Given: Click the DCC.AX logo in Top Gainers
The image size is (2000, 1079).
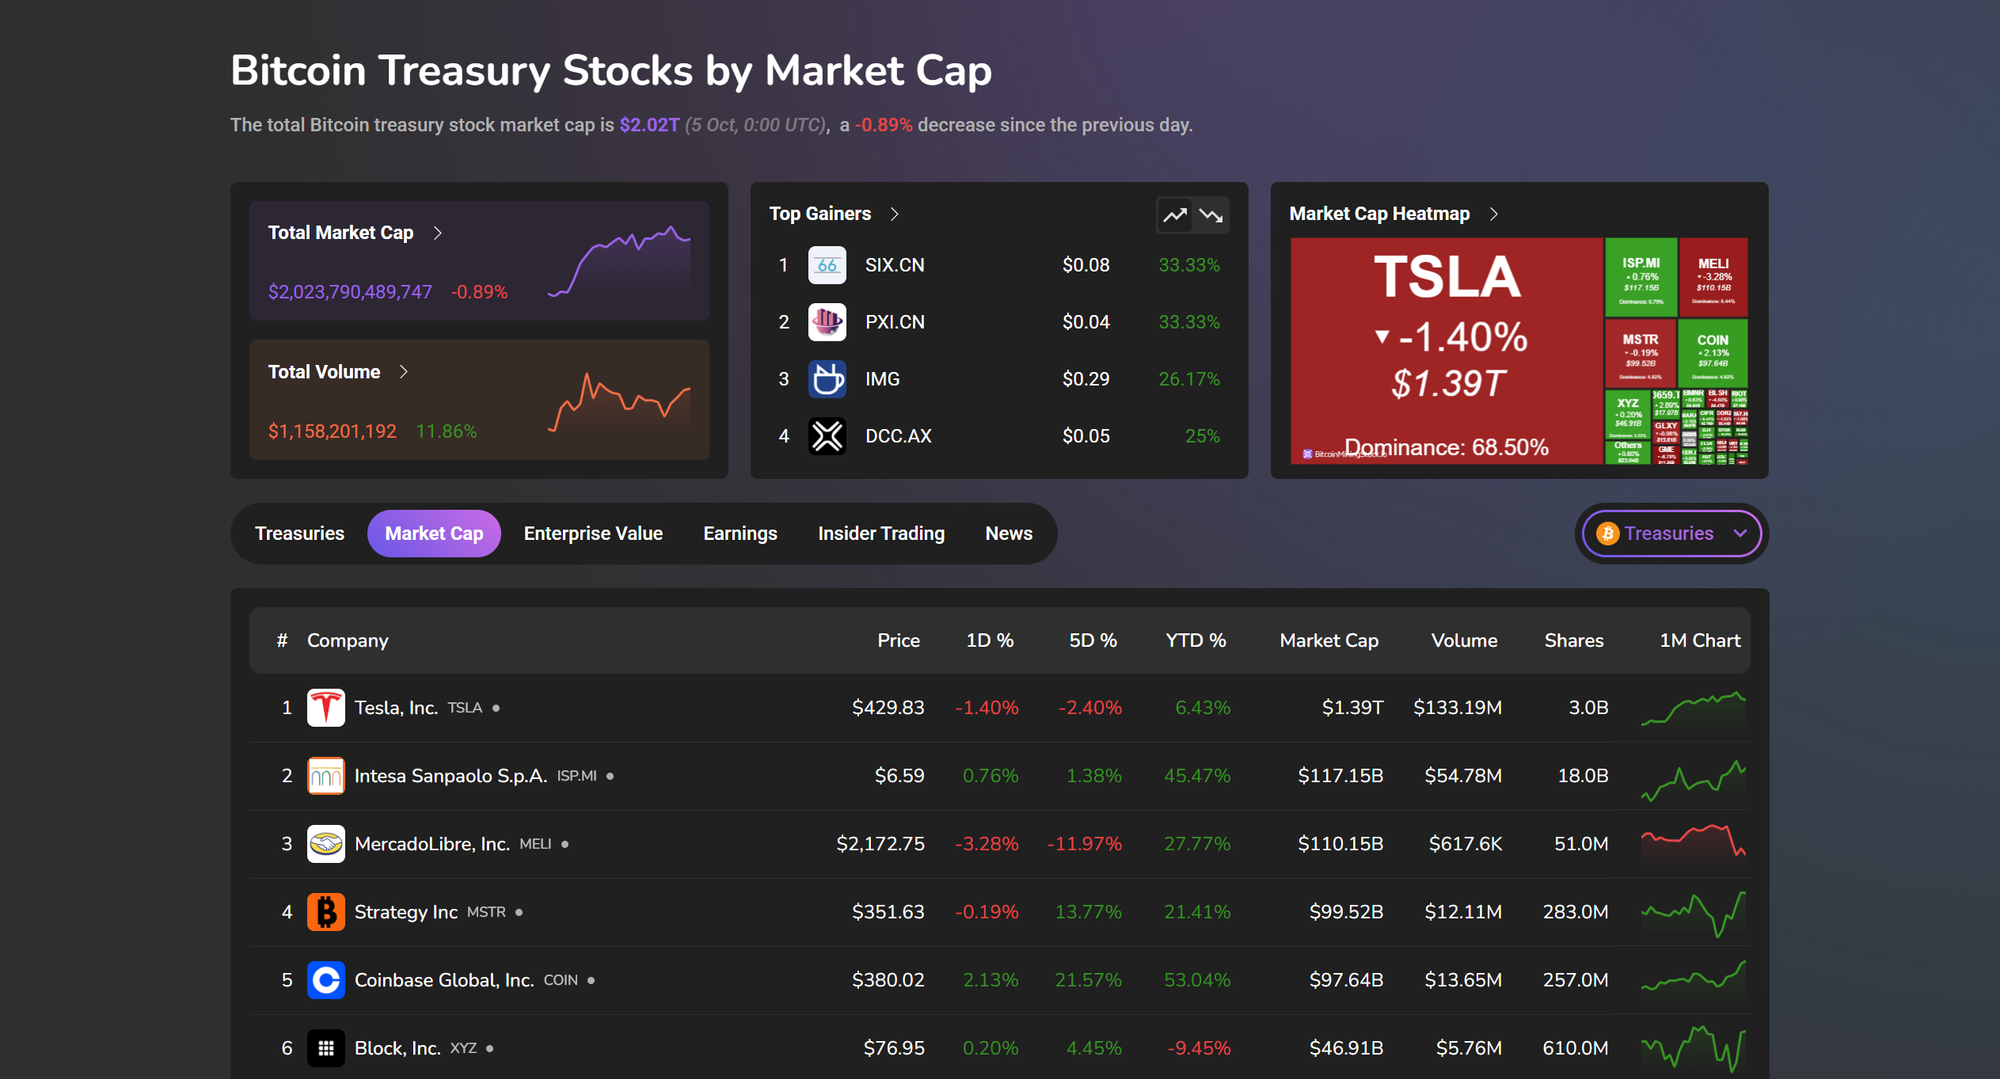Looking at the screenshot, I should coord(827,436).
